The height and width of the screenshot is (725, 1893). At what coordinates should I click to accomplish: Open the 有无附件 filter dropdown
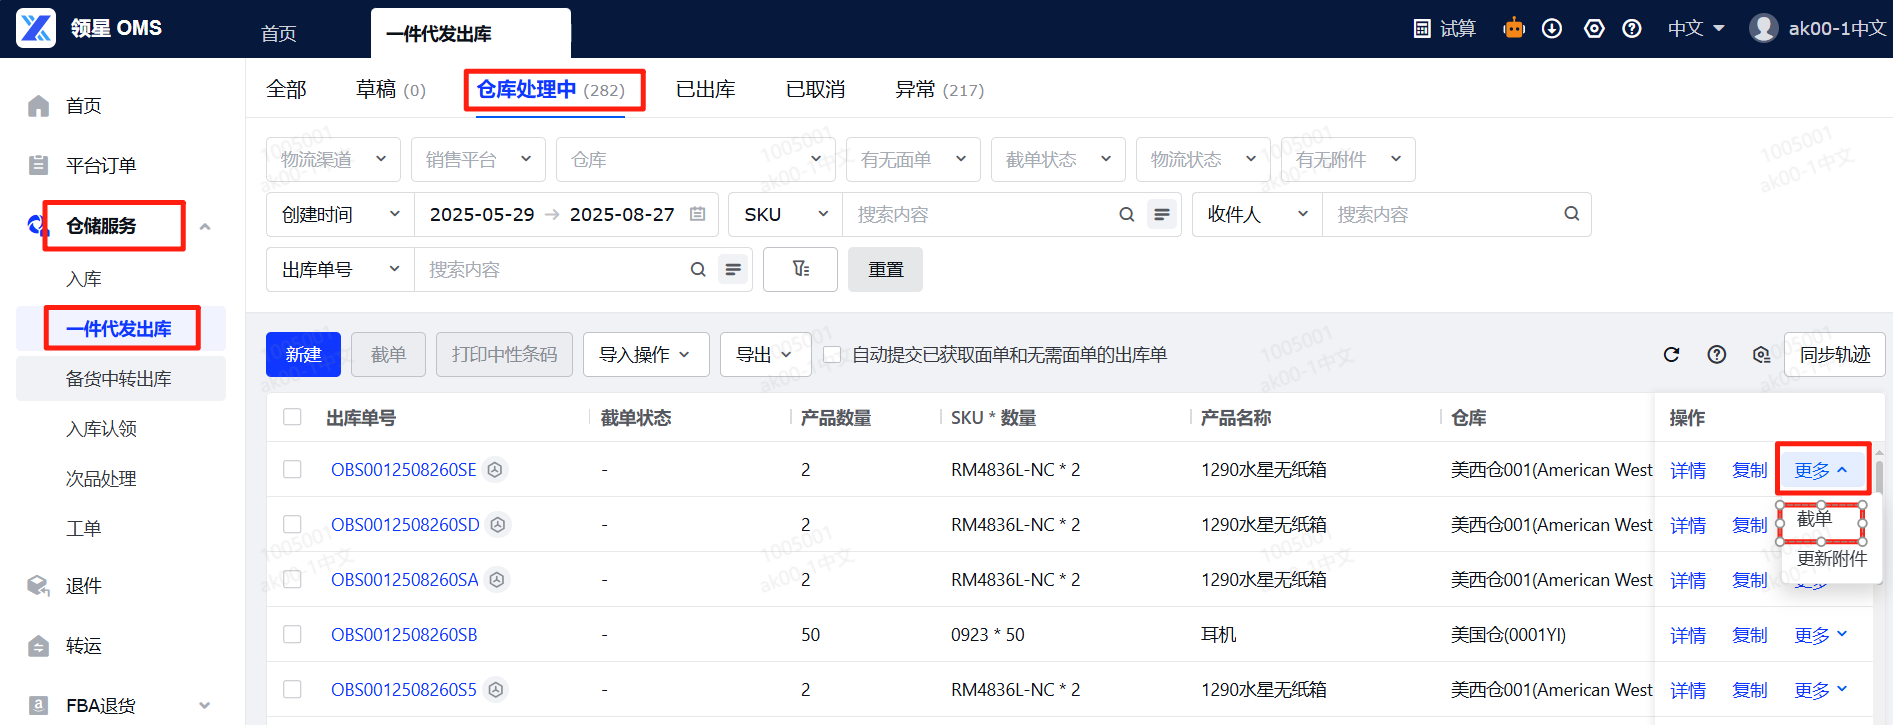(1348, 159)
